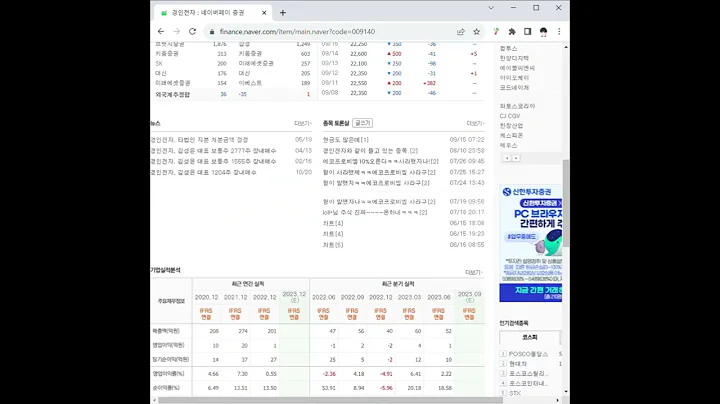Open the tab search chevron
Image resolution: width=720 pixels, height=404 pixels.
click(491, 8)
